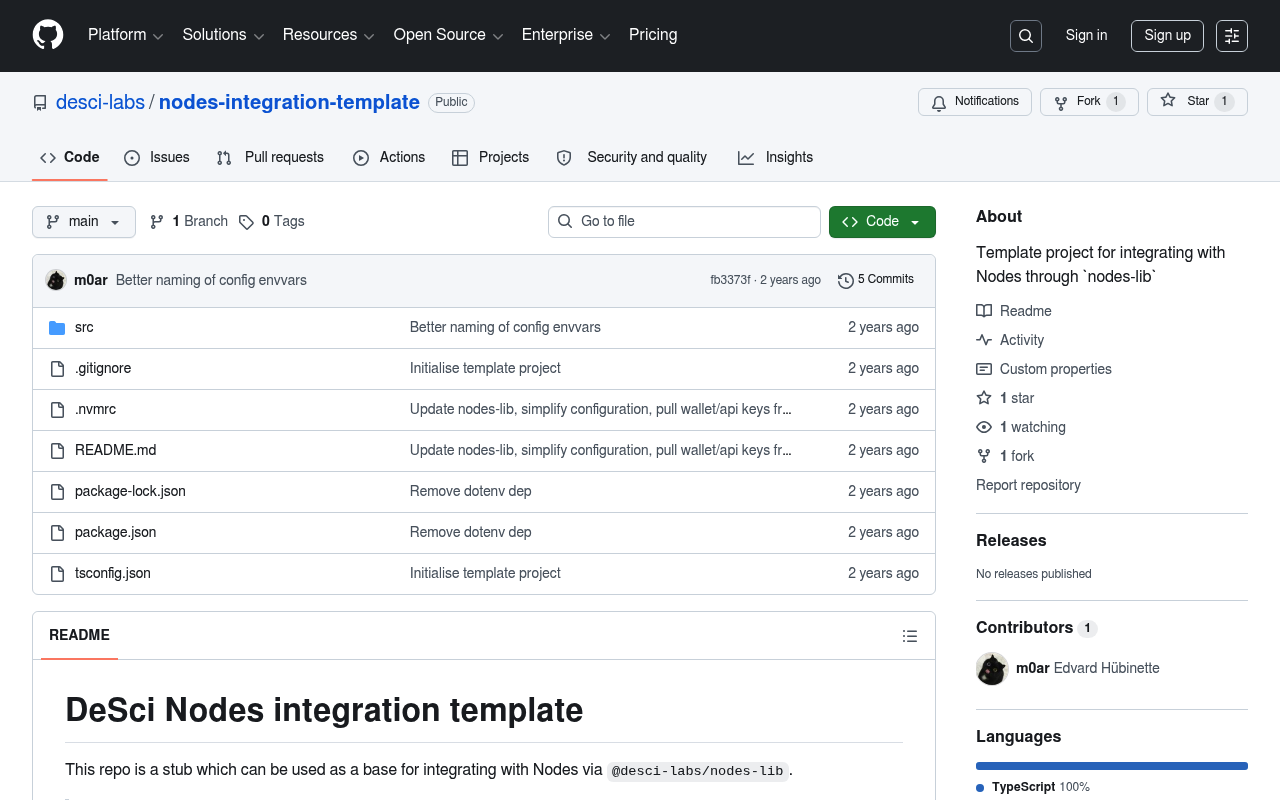1280x800 pixels.
Task: Expand the Solutions menu
Action: (223, 35)
